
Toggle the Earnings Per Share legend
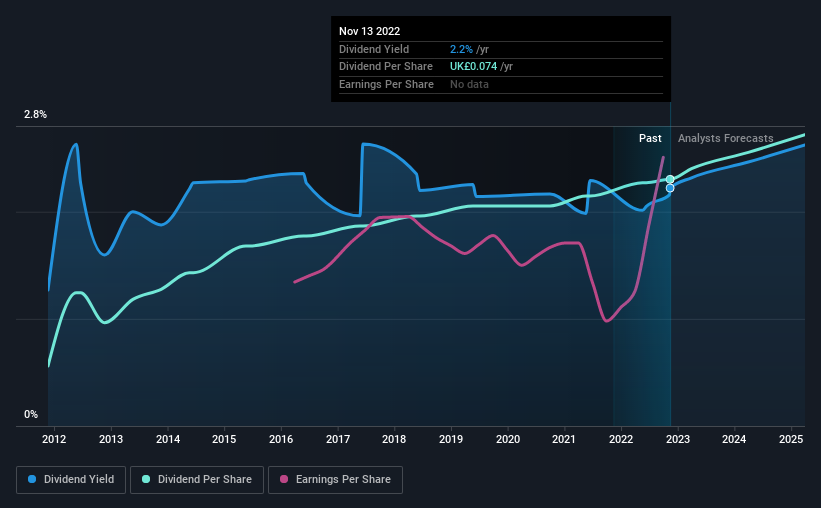click(335, 479)
